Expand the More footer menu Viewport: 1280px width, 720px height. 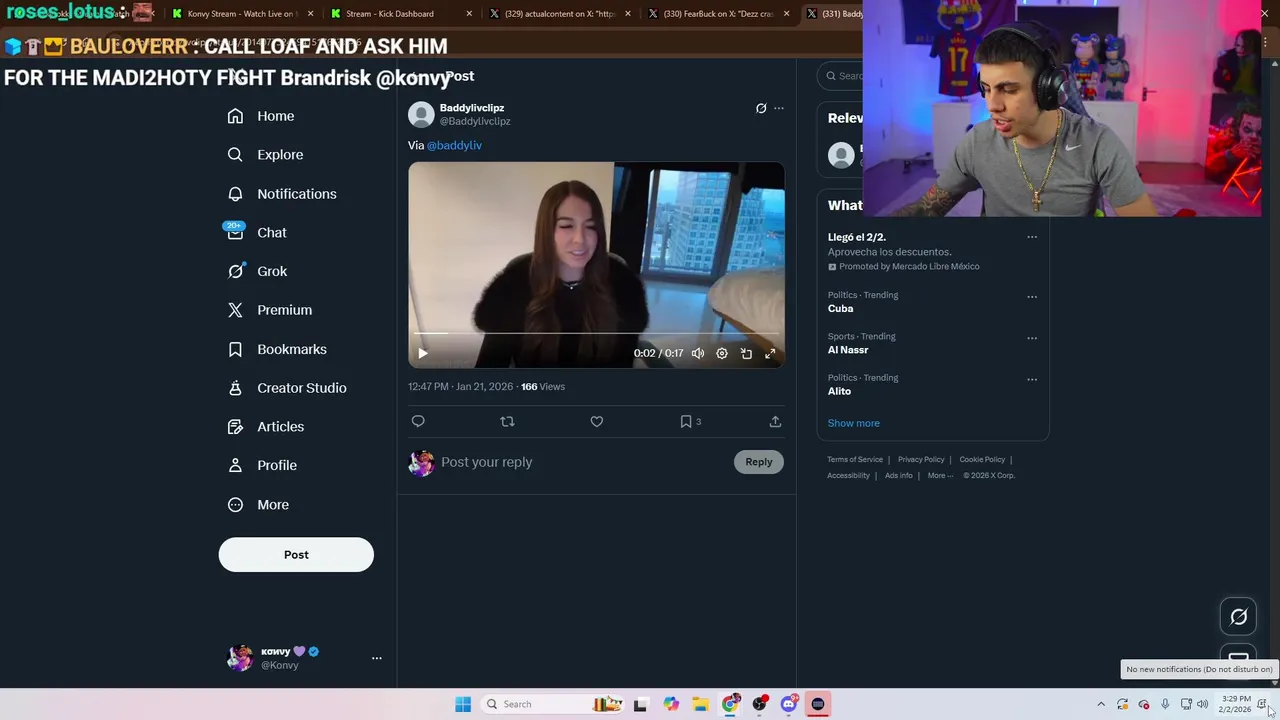point(940,476)
